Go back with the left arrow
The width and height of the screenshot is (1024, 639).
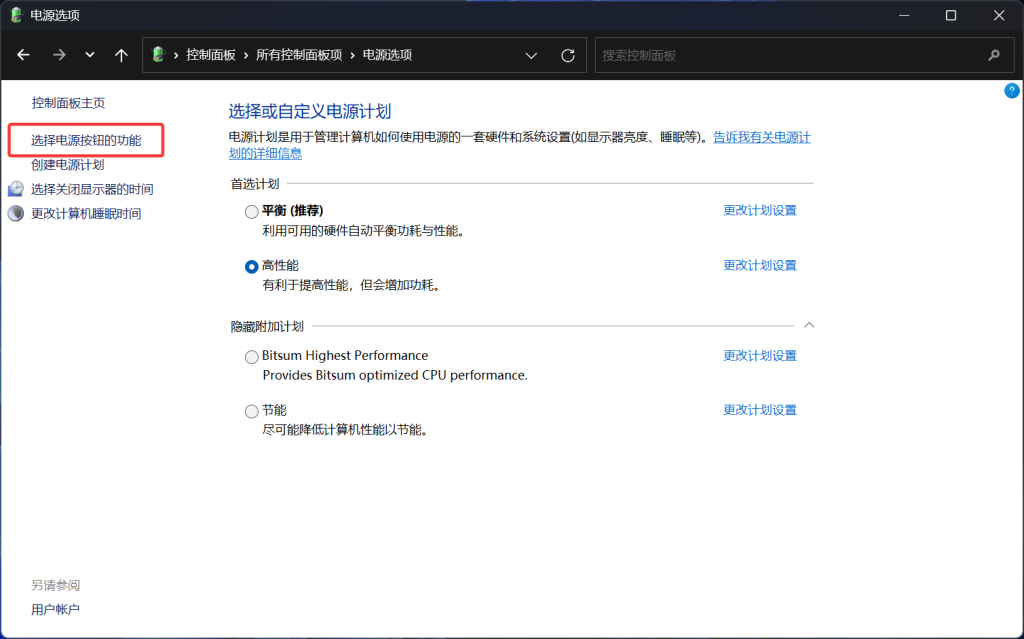(x=24, y=55)
